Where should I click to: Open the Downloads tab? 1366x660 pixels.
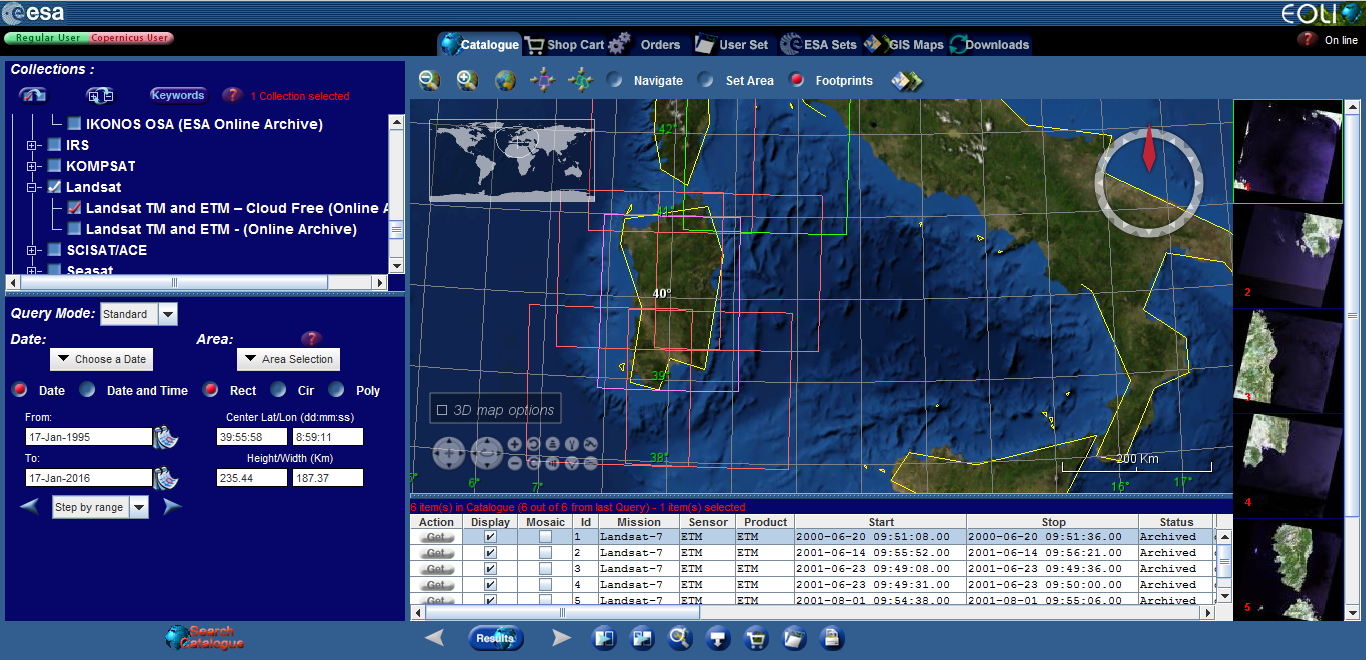tap(989, 44)
